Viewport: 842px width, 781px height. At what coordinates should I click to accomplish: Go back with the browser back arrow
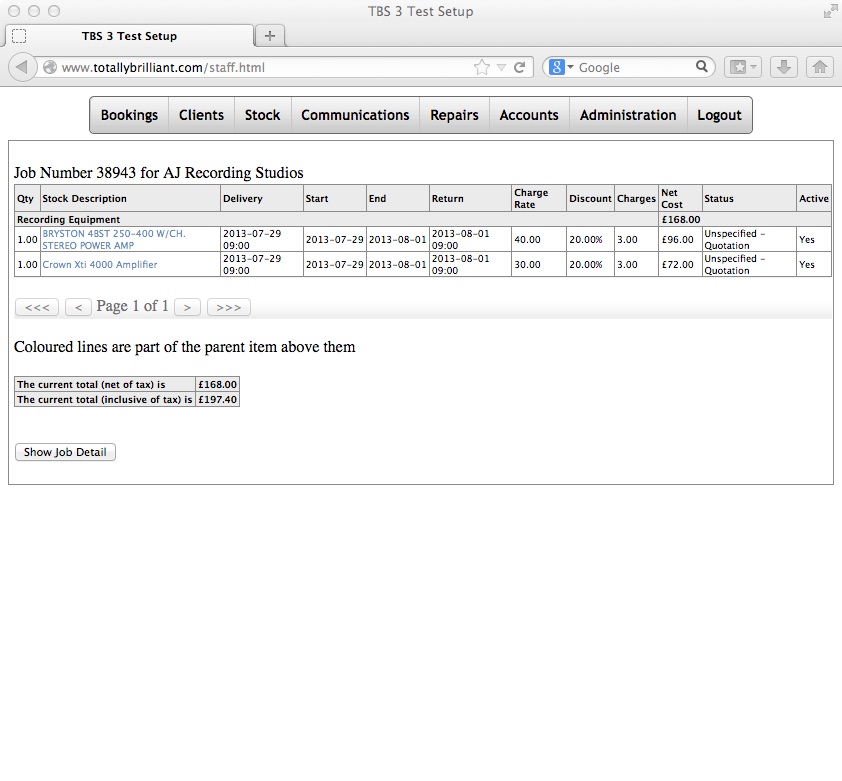[22, 67]
